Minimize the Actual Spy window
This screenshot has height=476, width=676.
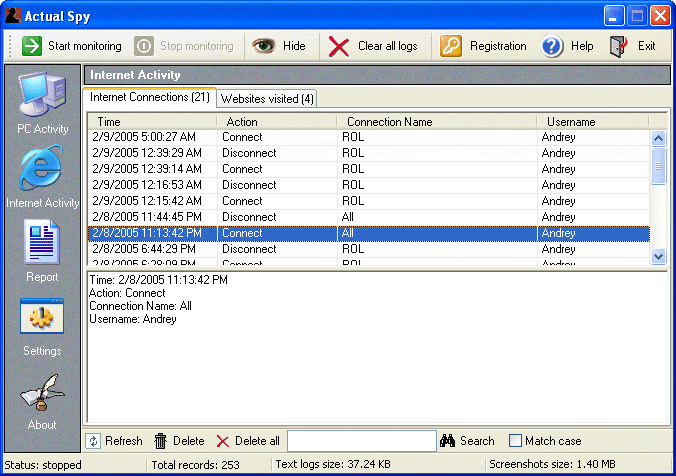click(613, 16)
